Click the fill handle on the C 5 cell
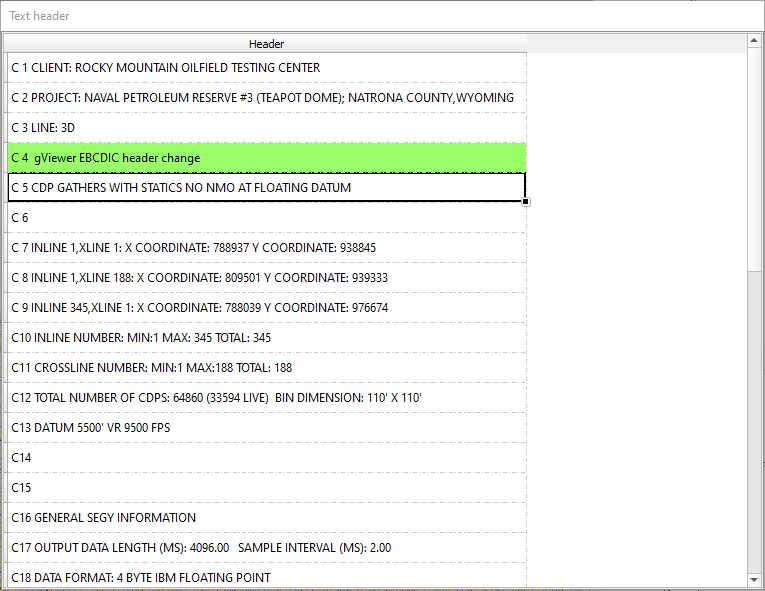 click(525, 202)
